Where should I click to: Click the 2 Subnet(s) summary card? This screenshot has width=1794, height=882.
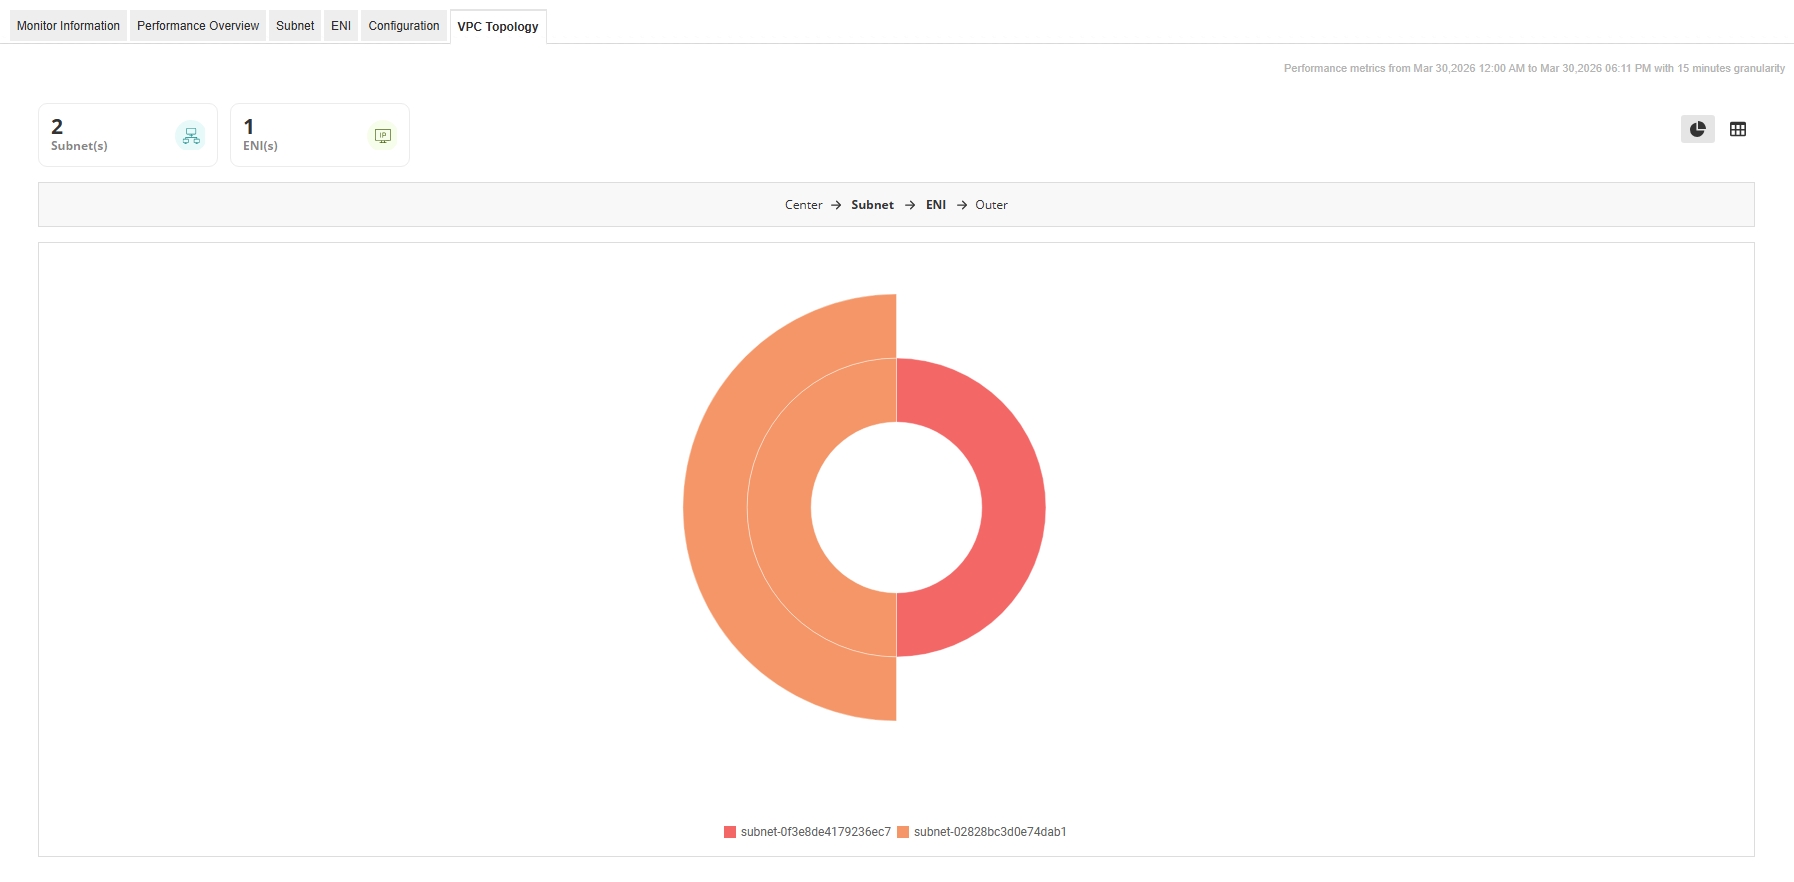[x=128, y=135]
